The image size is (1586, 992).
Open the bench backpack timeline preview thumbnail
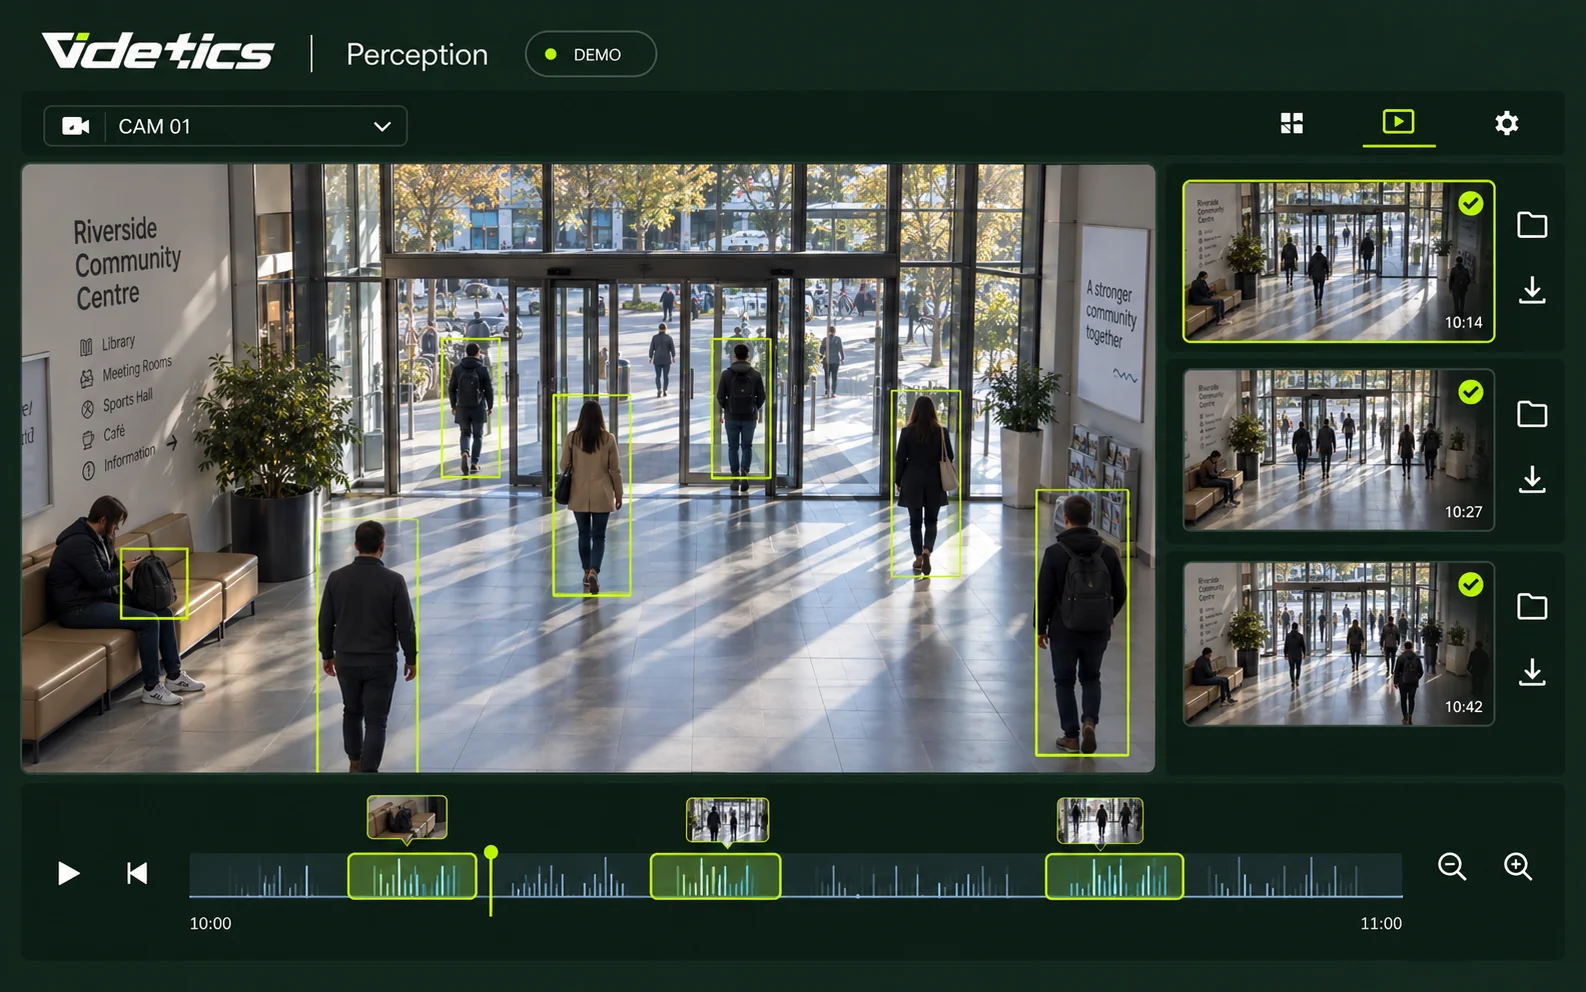(x=407, y=818)
